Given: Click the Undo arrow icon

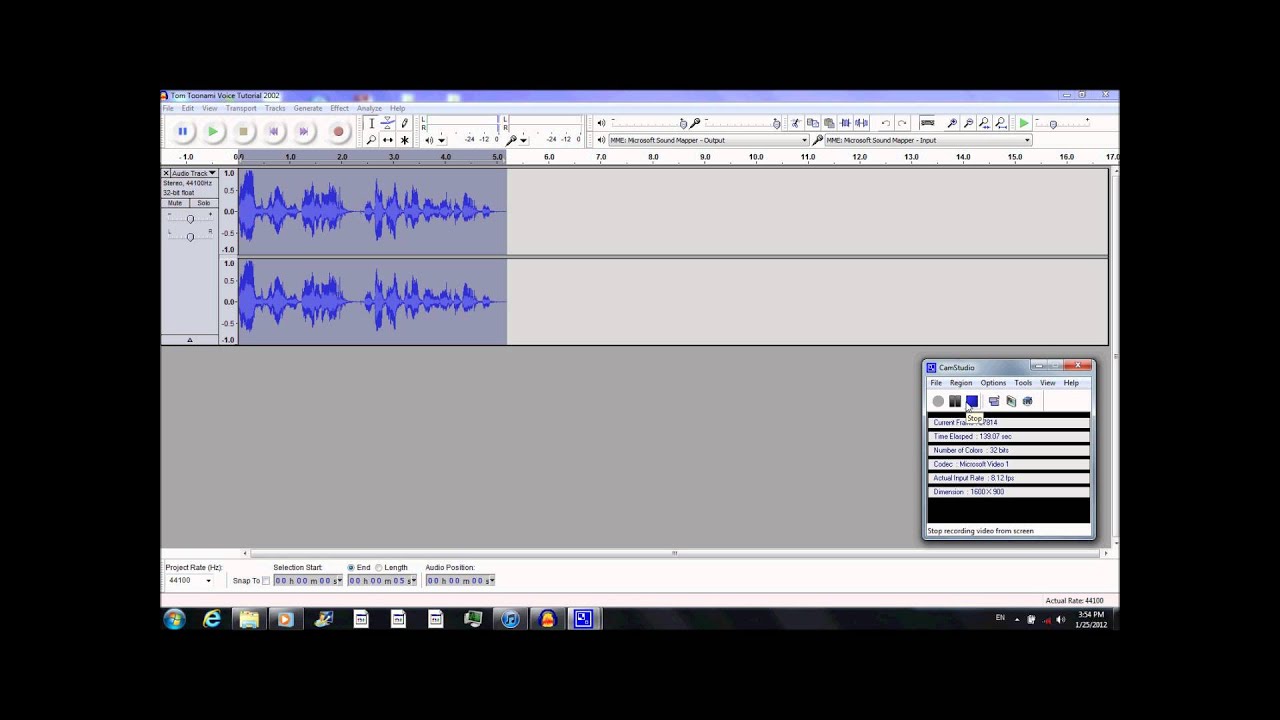Looking at the screenshot, I should coord(886,123).
